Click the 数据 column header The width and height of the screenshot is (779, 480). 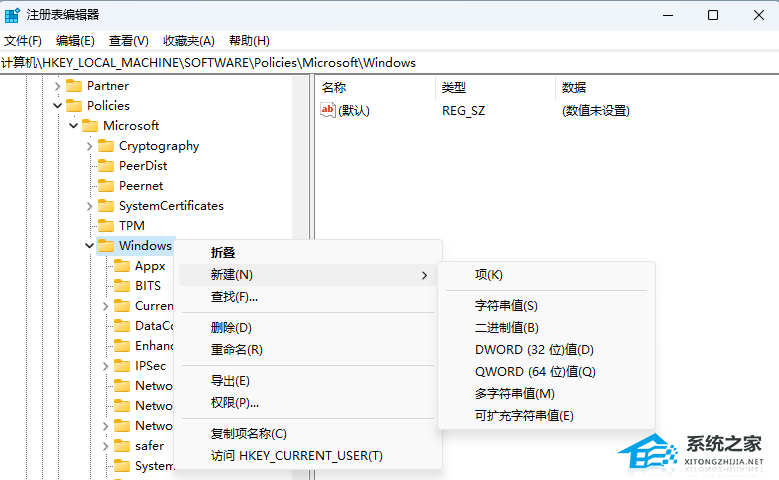click(574, 88)
